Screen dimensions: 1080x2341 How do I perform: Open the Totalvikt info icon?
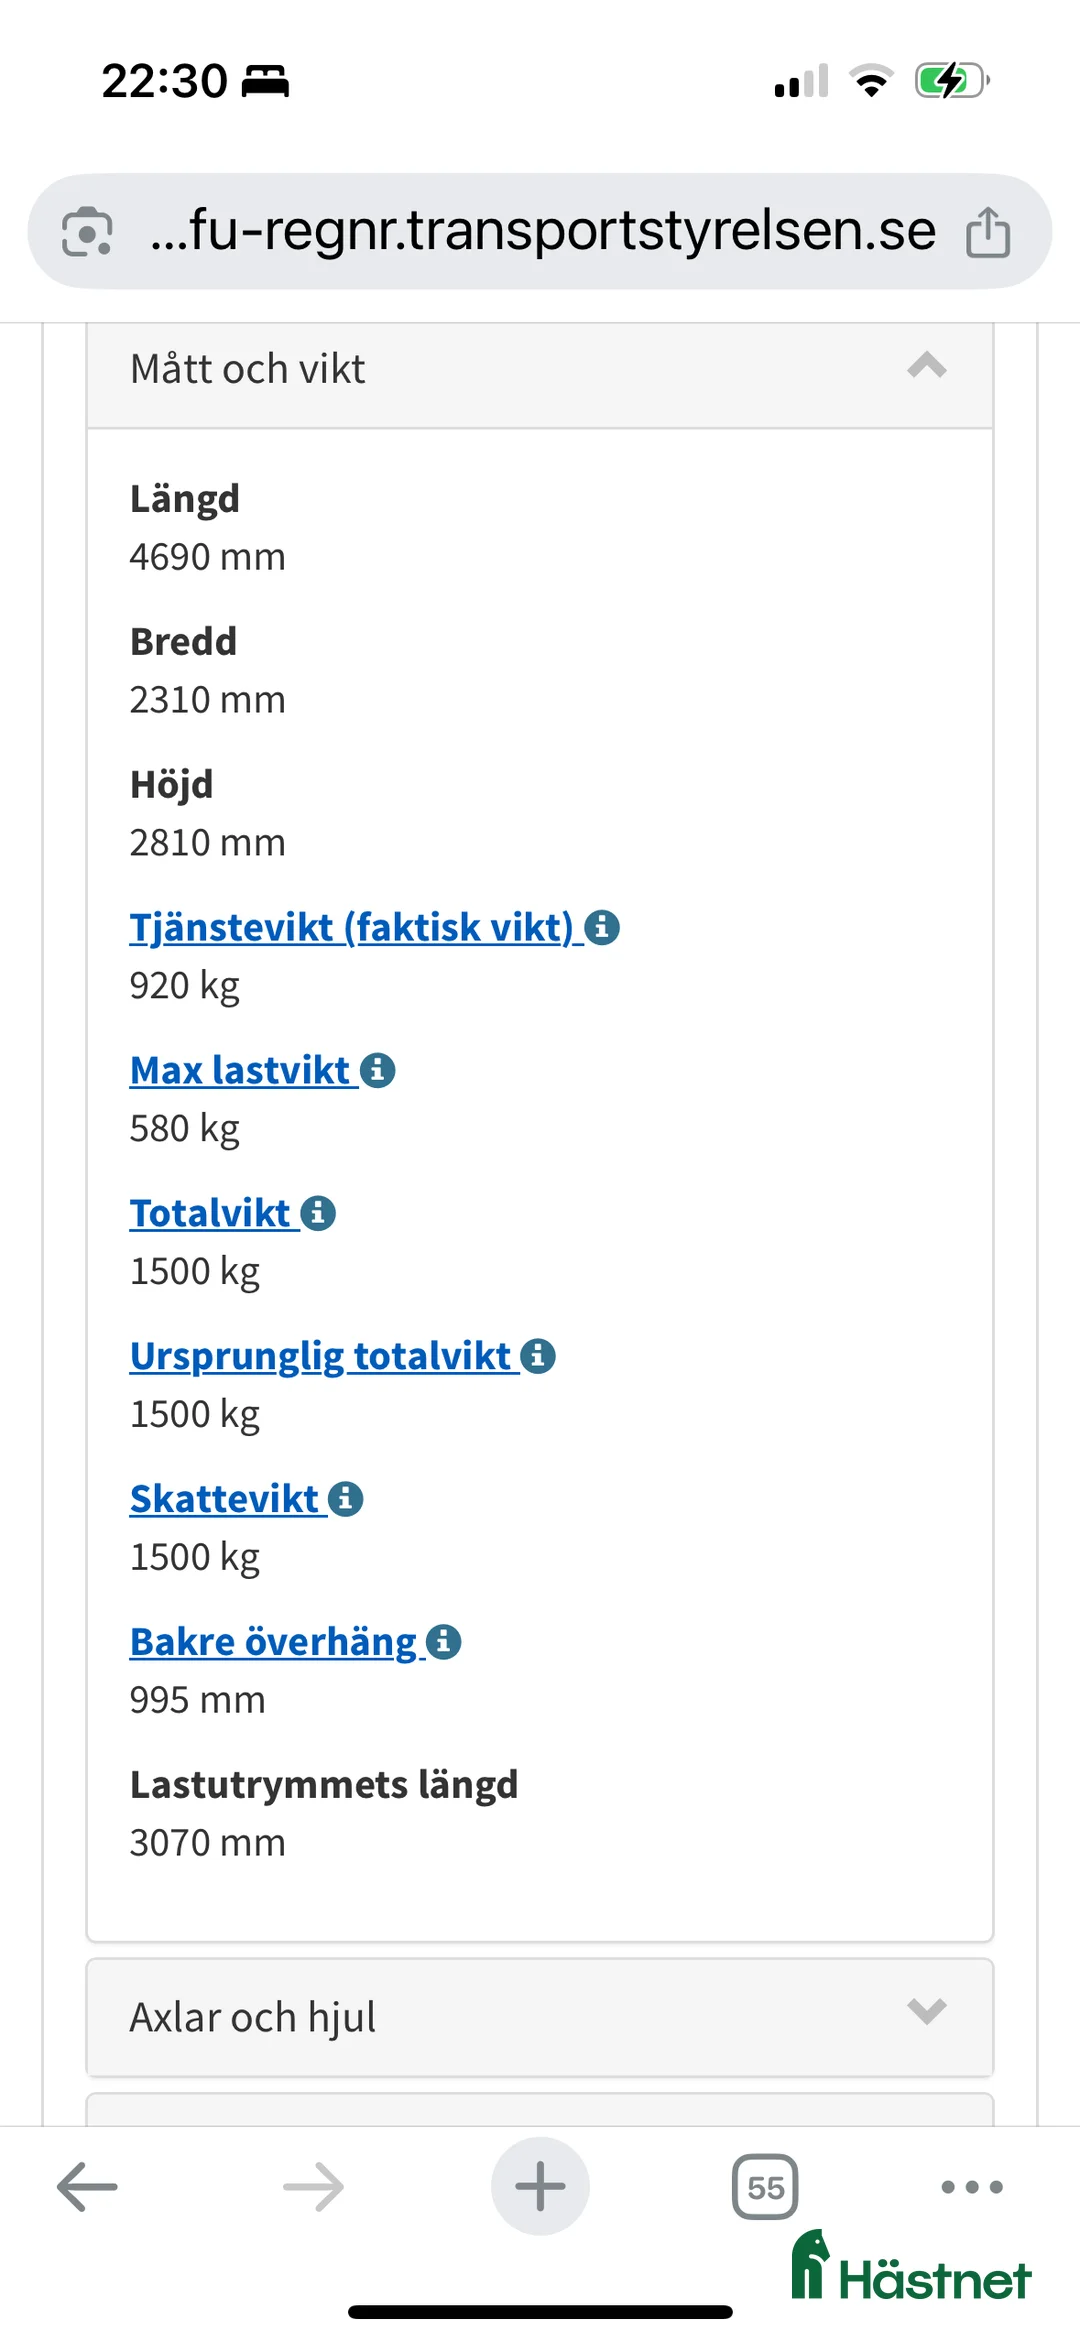(x=318, y=1212)
